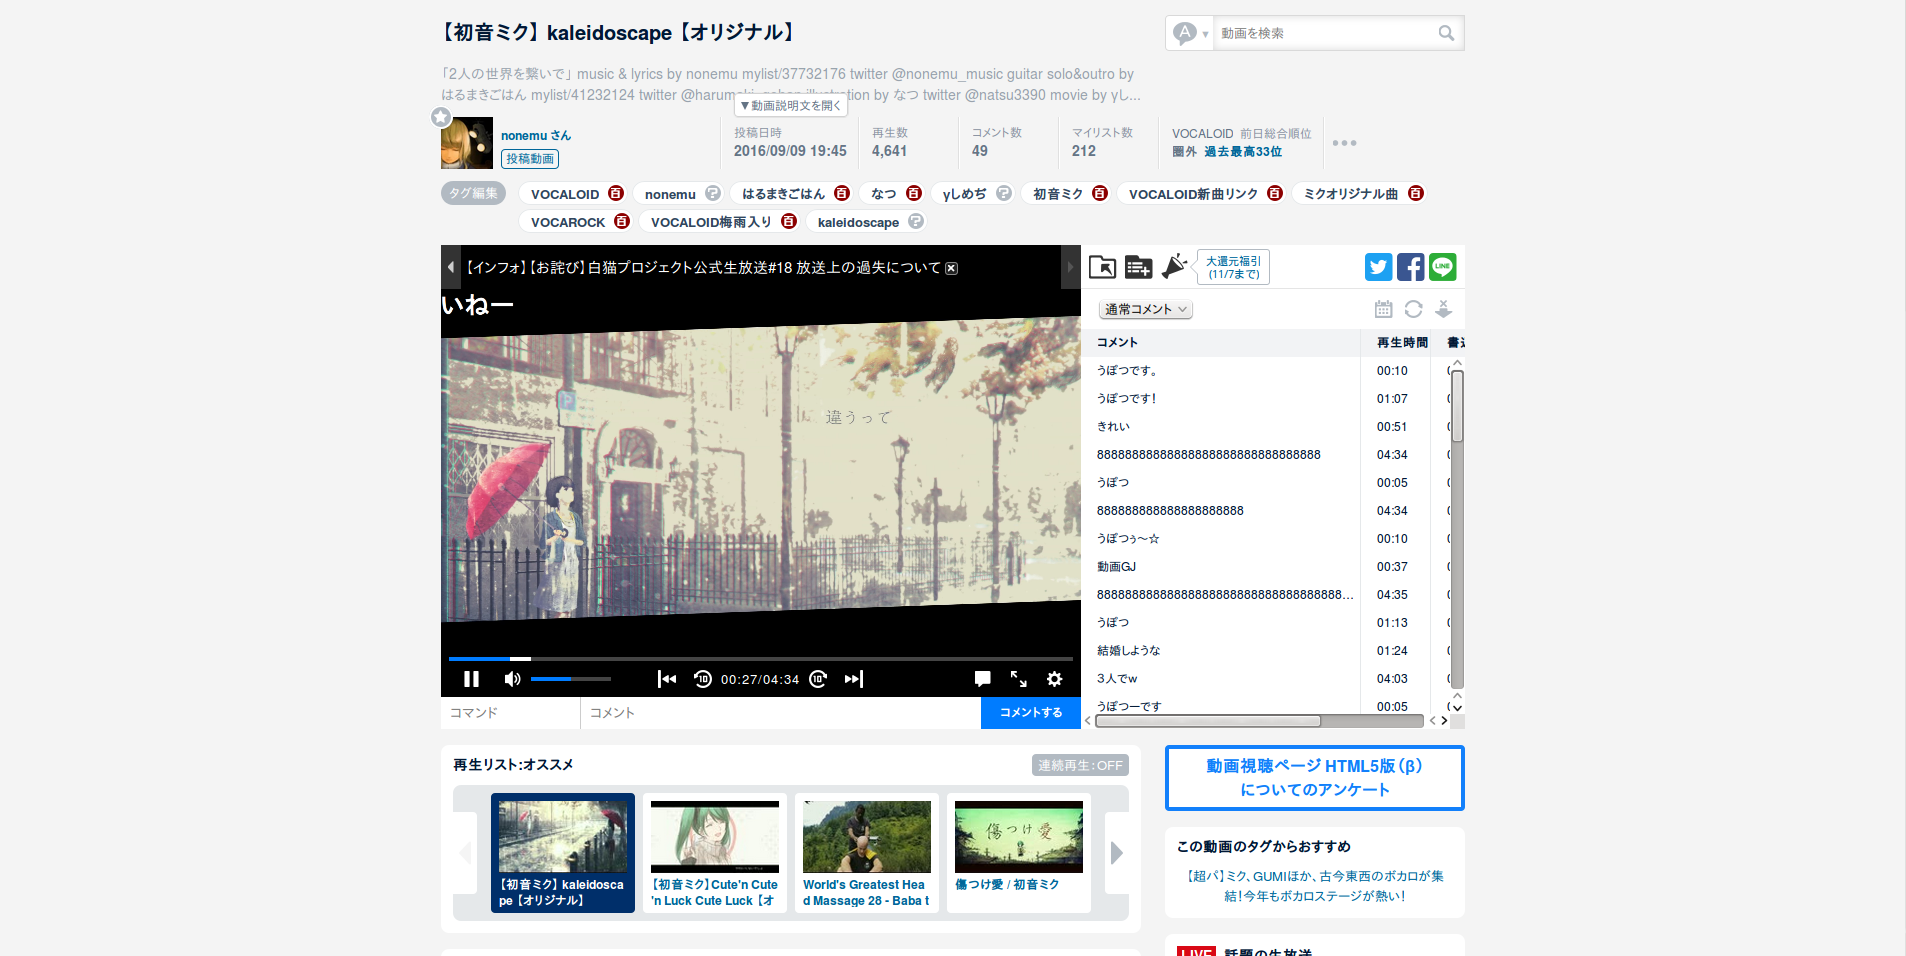Open the search type dropdown next to the search box
1906x956 pixels.
(x=1190, y=33)
